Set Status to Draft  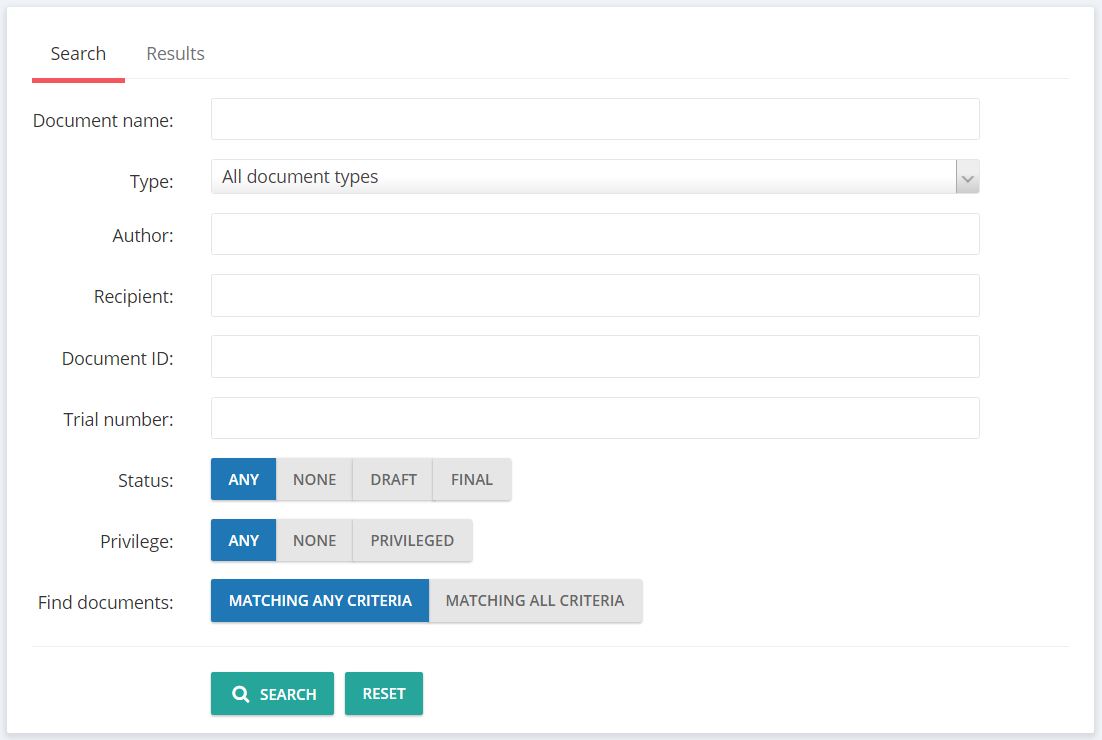(x=393, y=480)
